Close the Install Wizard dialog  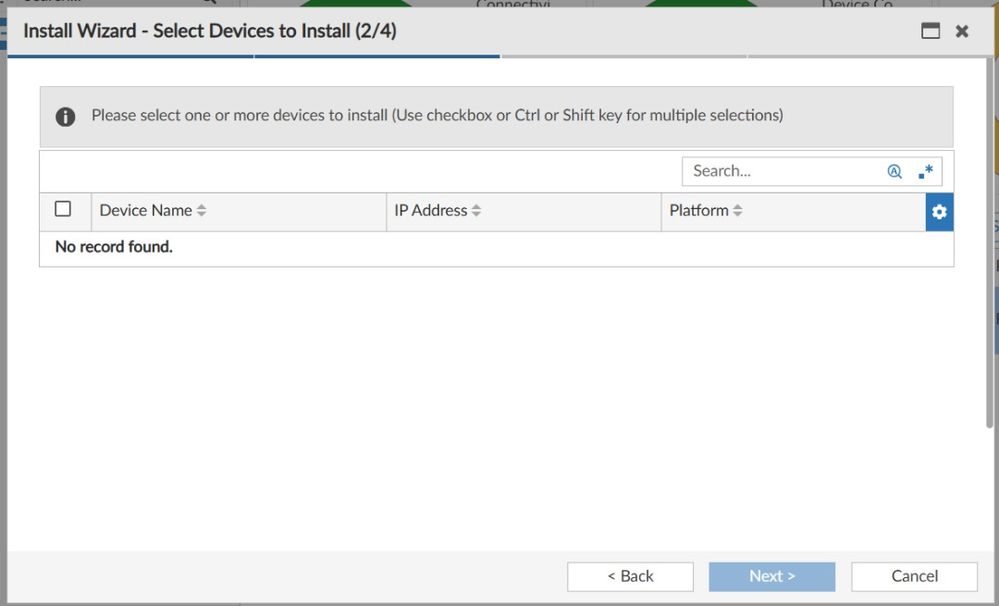[x=962, y=31]
